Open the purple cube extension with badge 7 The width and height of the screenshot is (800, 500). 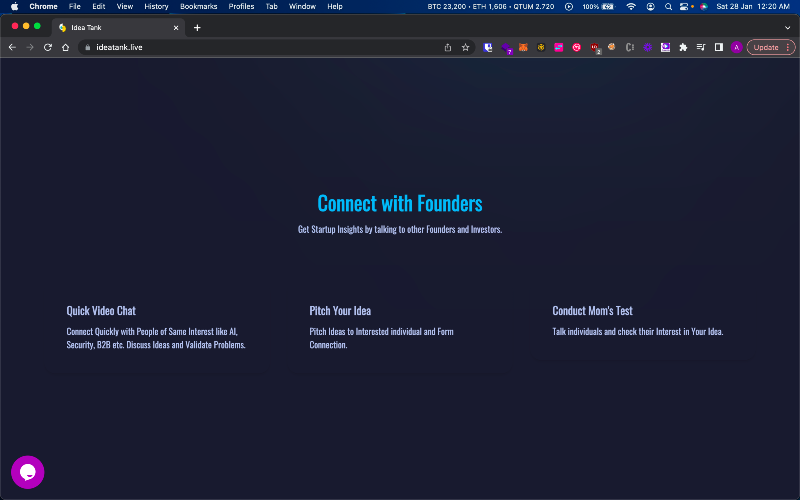tap(506, 48)
